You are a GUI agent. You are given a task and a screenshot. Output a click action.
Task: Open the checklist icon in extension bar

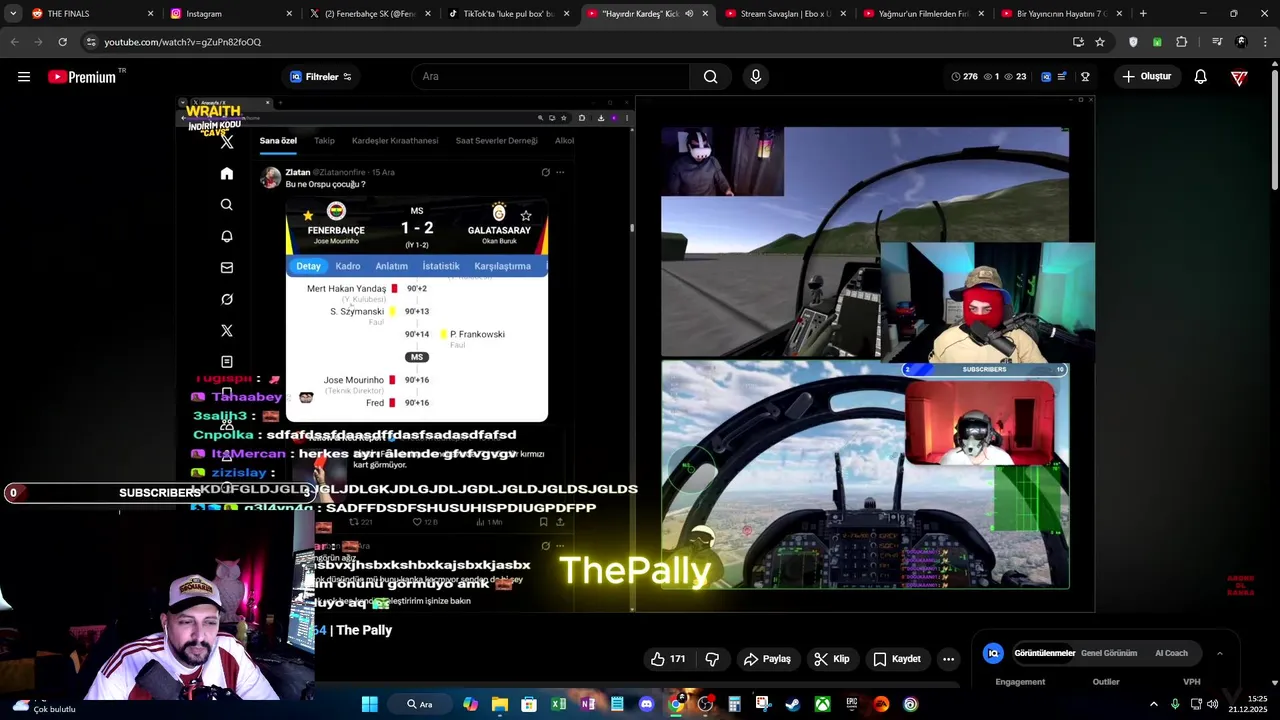(1062, 77)
